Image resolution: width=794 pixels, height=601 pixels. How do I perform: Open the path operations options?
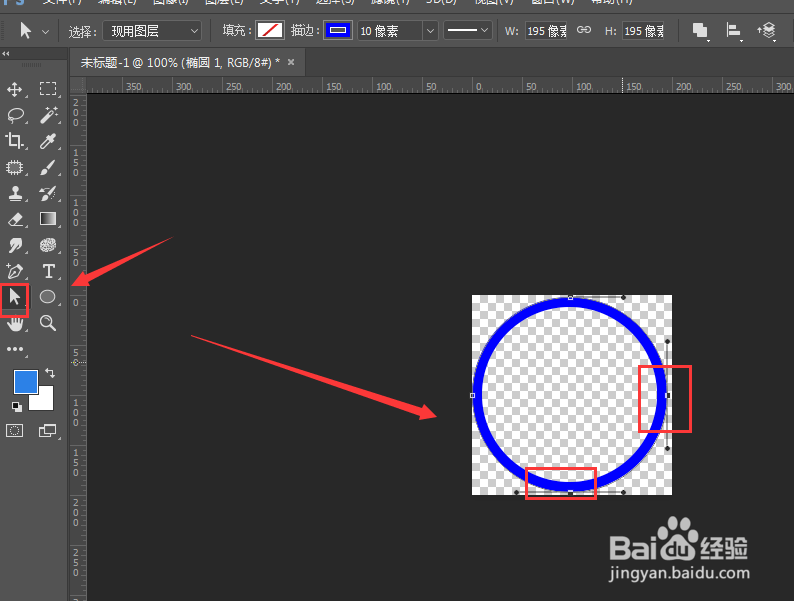tap(700, 31)
